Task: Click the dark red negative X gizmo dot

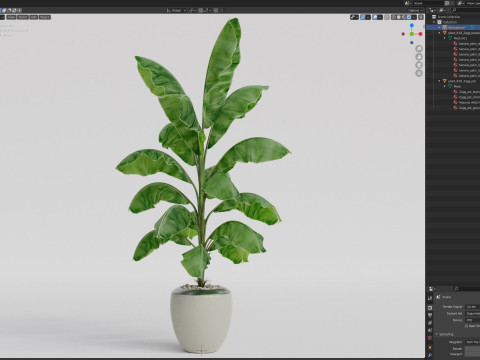Action: (x=403, y=34)
